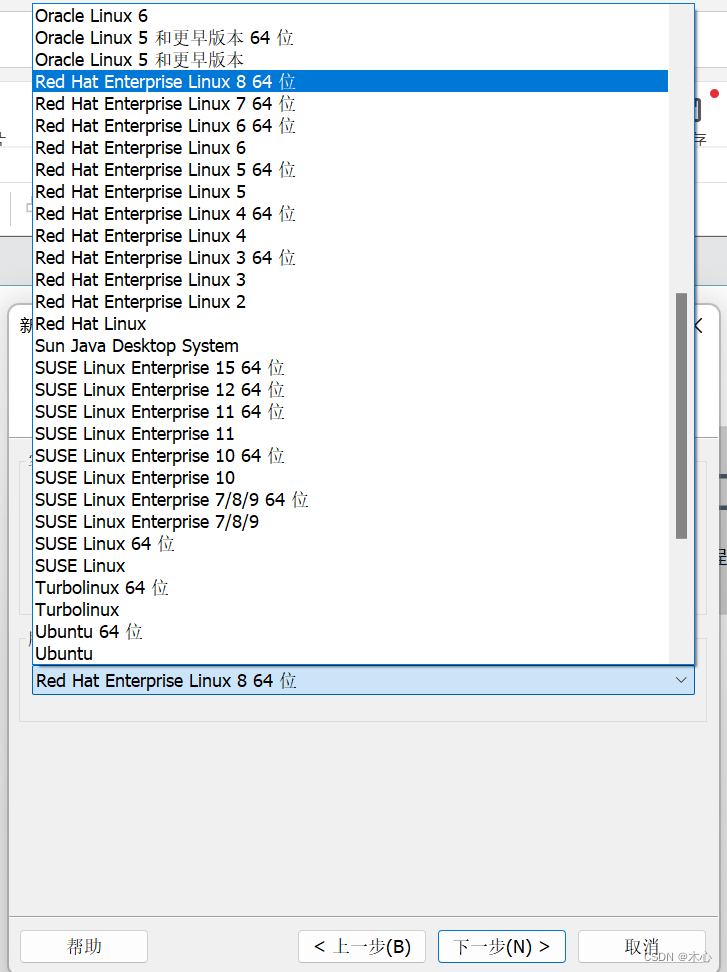Select Red Hat Enterprise Linux 3 64 位
This screenshot has height=972, width=727.
(350, 258)
